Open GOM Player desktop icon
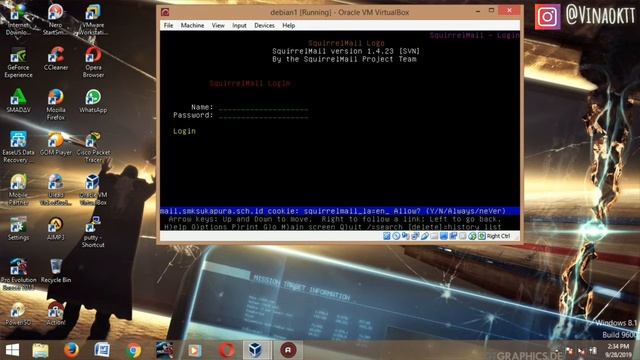Image resolution: width=640 pixels, height=360 pixels. tap(56, 143)
